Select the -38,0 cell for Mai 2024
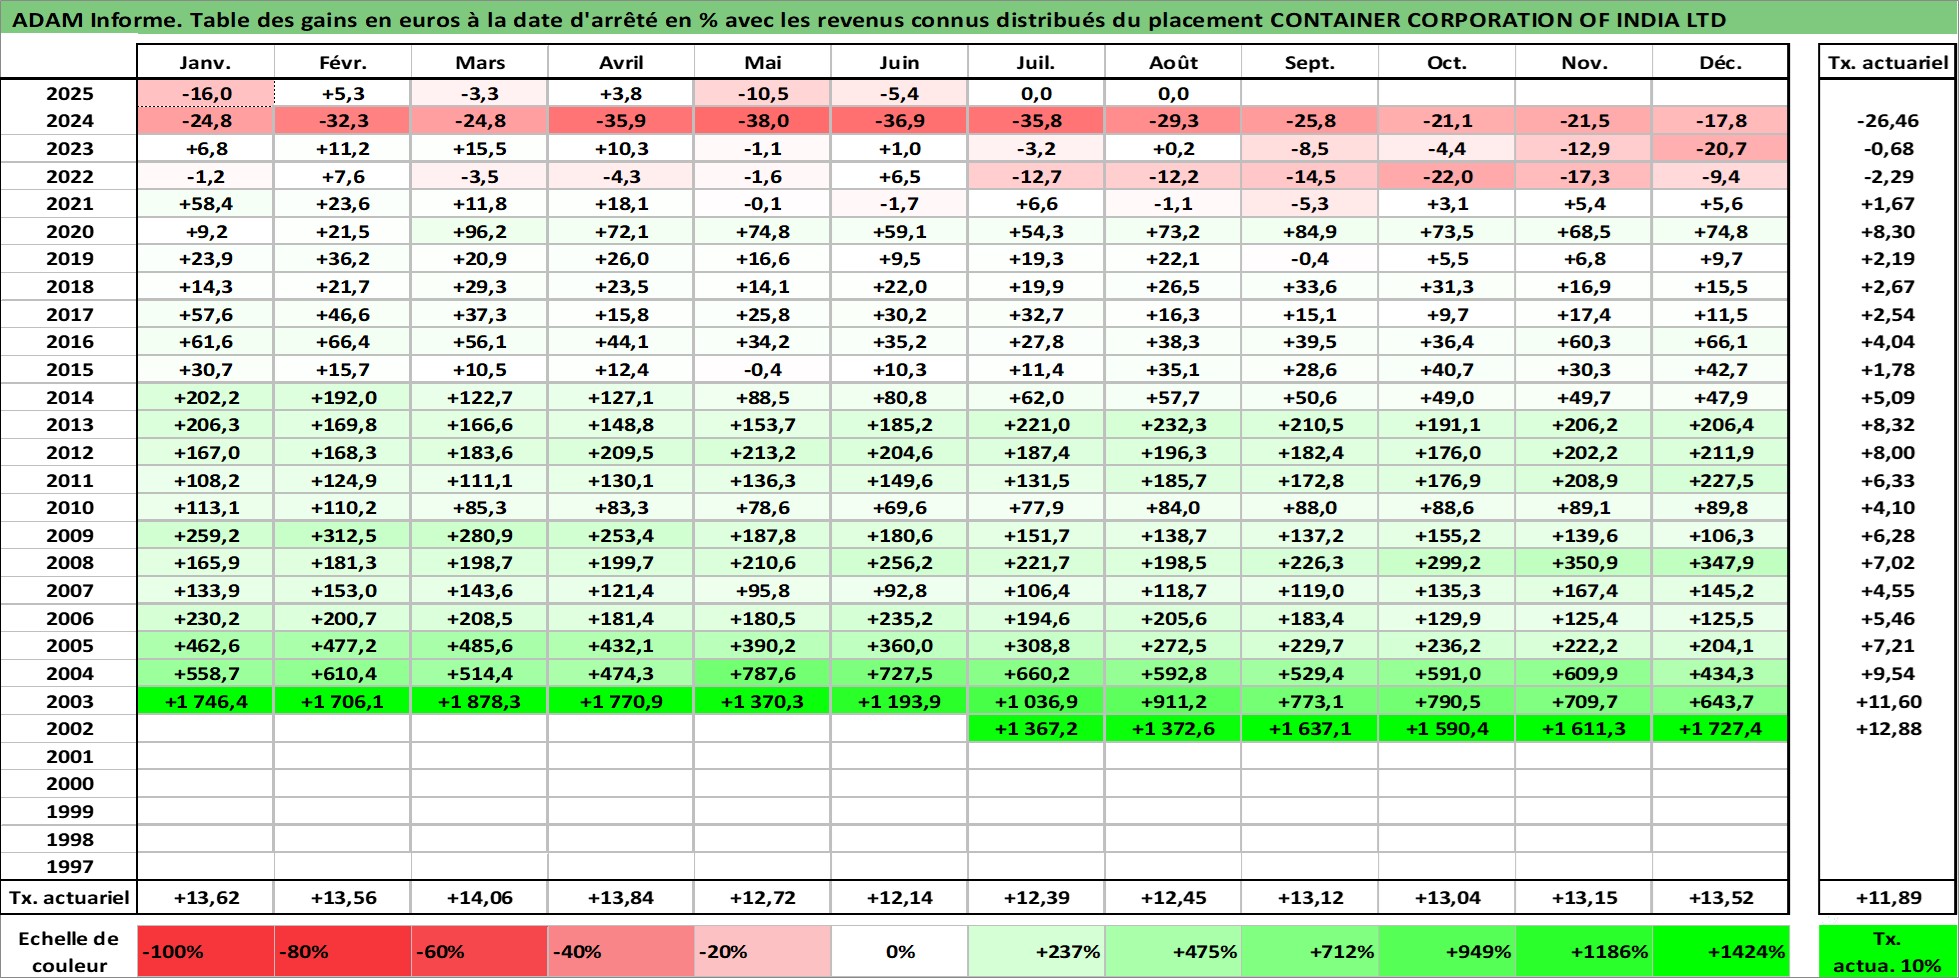Screen dimensions: 1959x978 (x=762, y=121)
